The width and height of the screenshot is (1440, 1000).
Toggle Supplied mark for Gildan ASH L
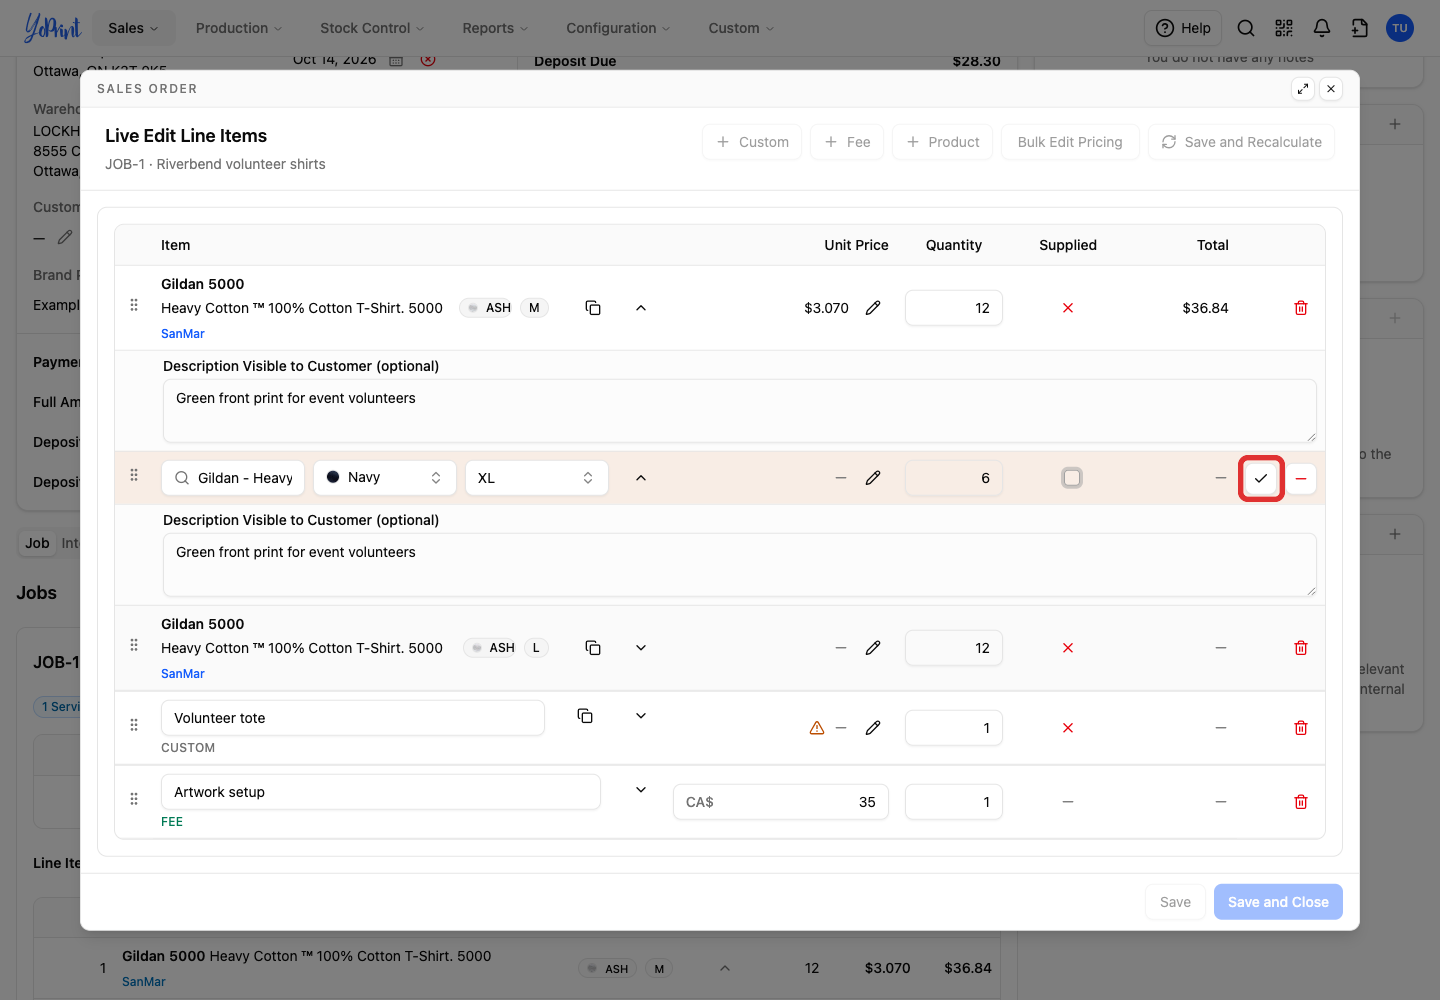click(x=1068, y=648)
